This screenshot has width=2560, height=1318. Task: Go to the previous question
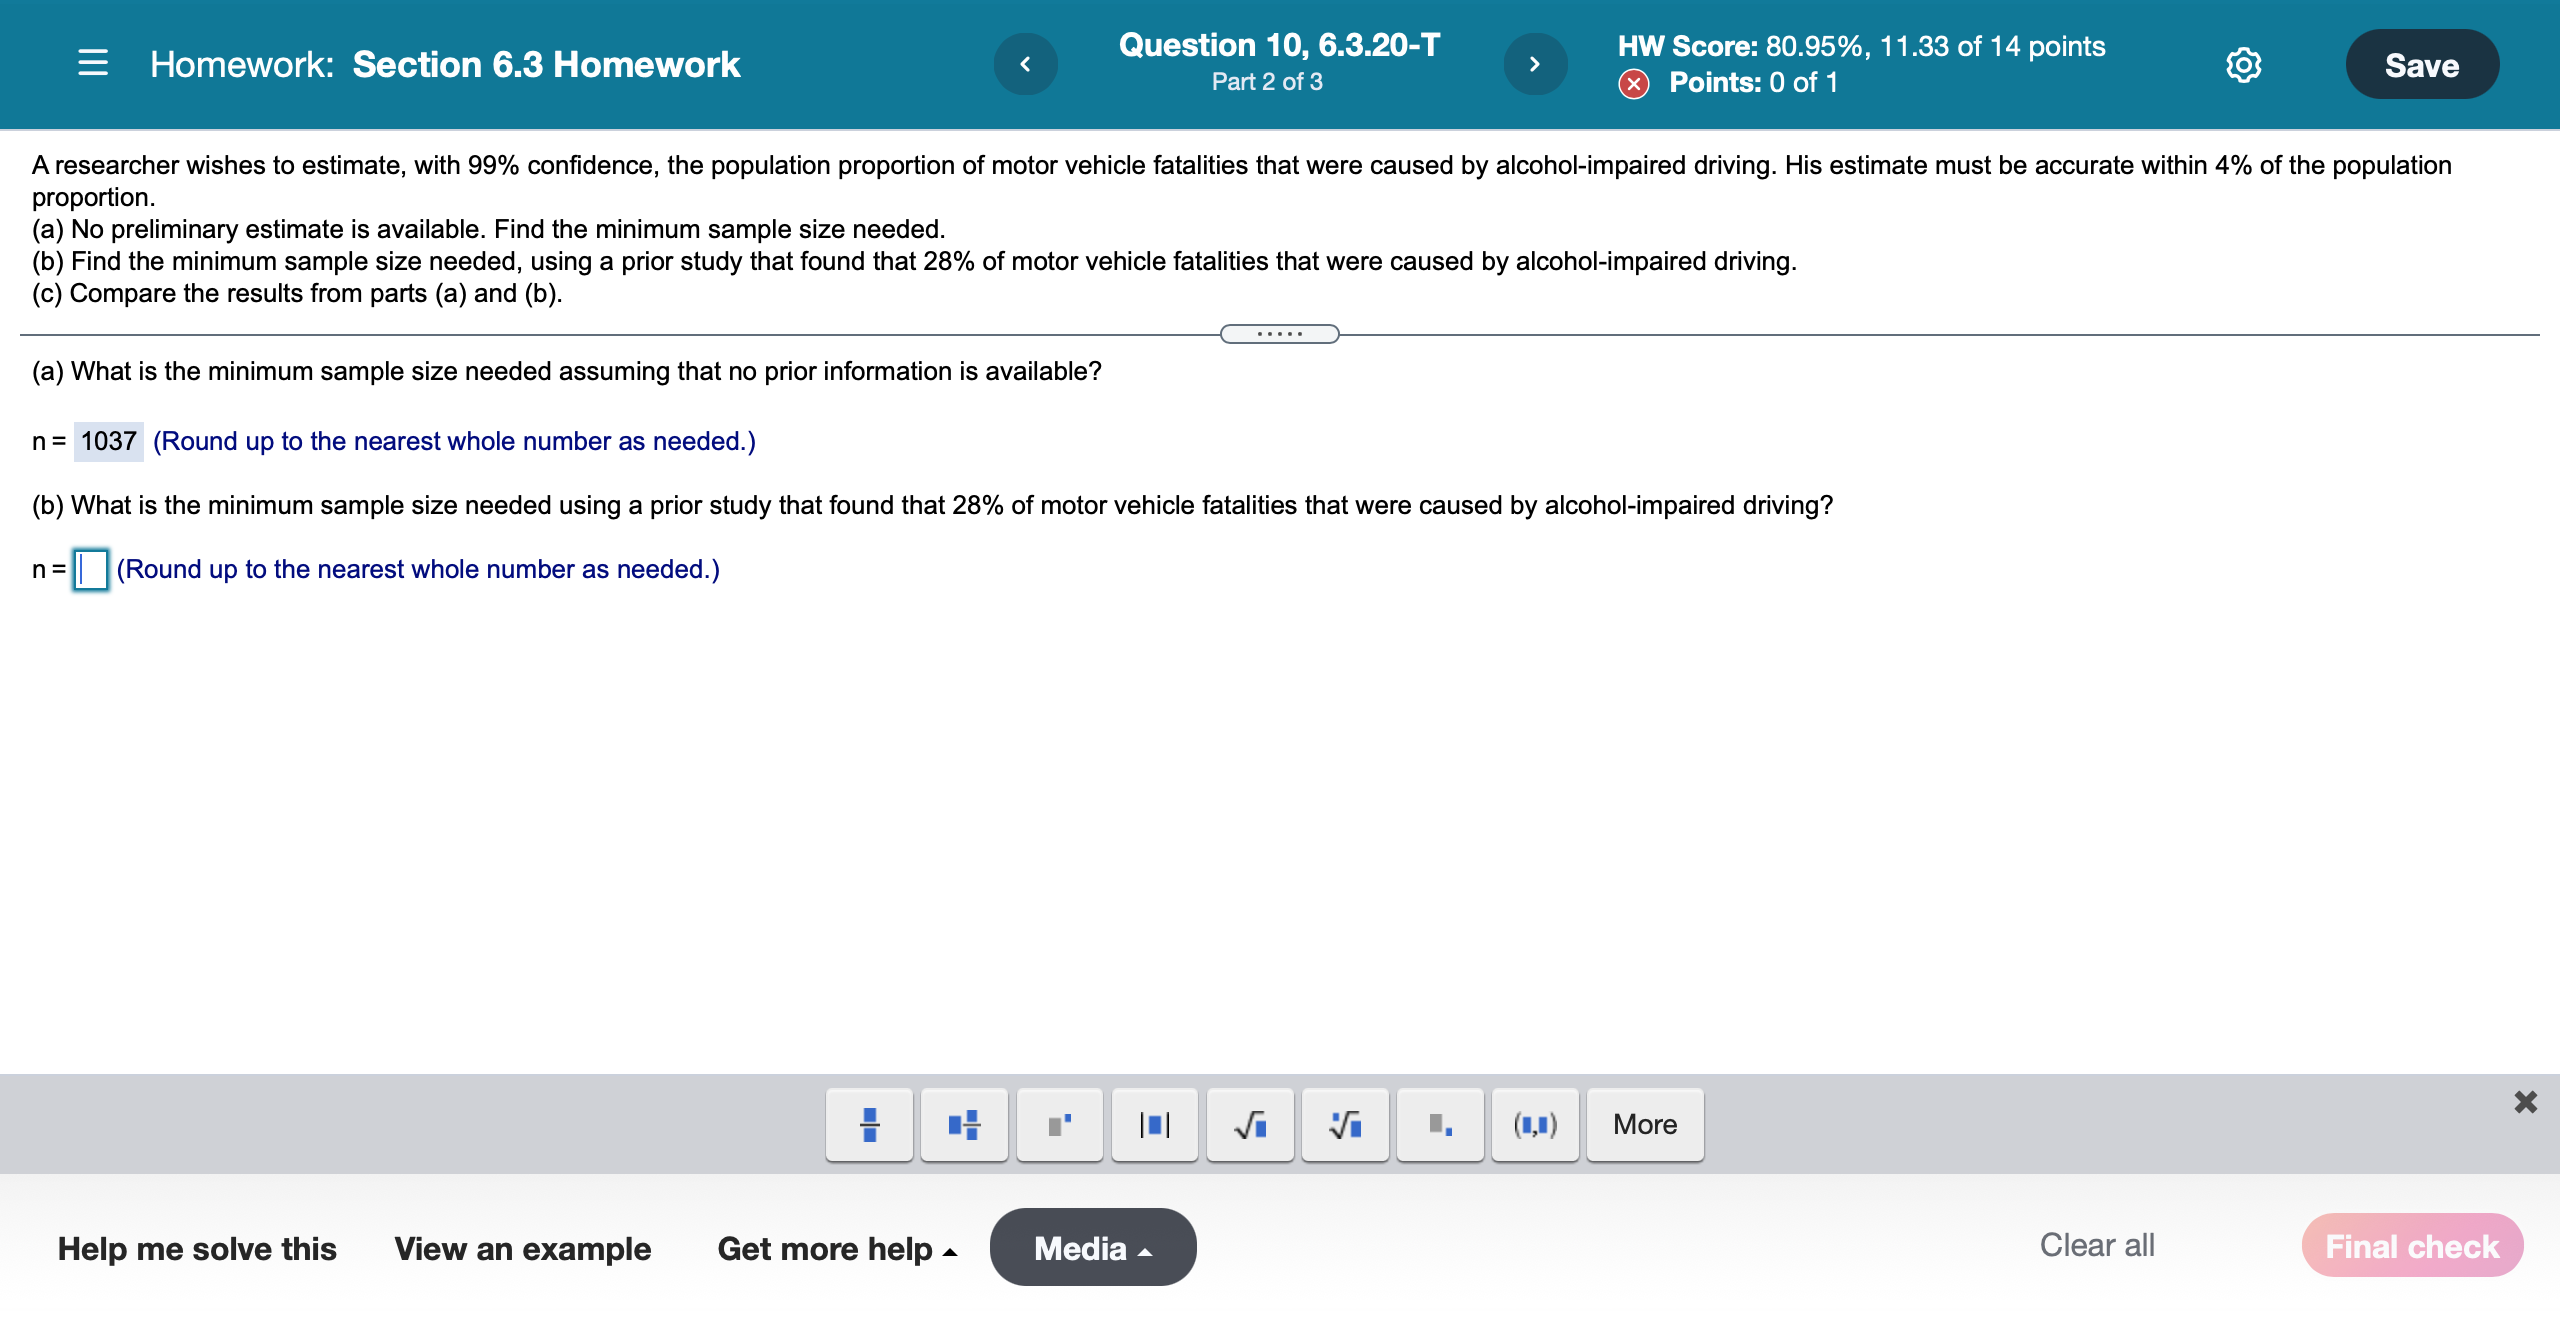click(x=1025, y=64)
